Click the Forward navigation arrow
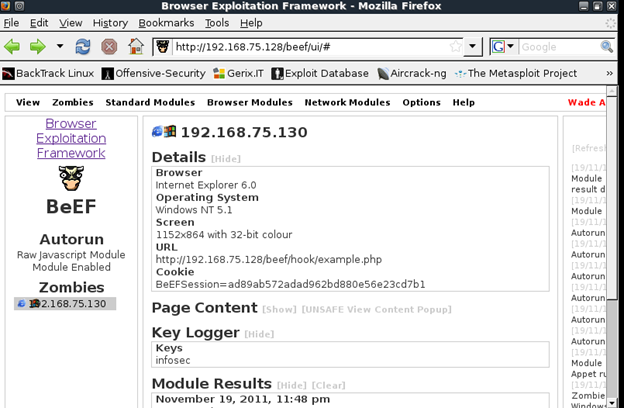This screenshot has height=408, width=624. point(37,47)
